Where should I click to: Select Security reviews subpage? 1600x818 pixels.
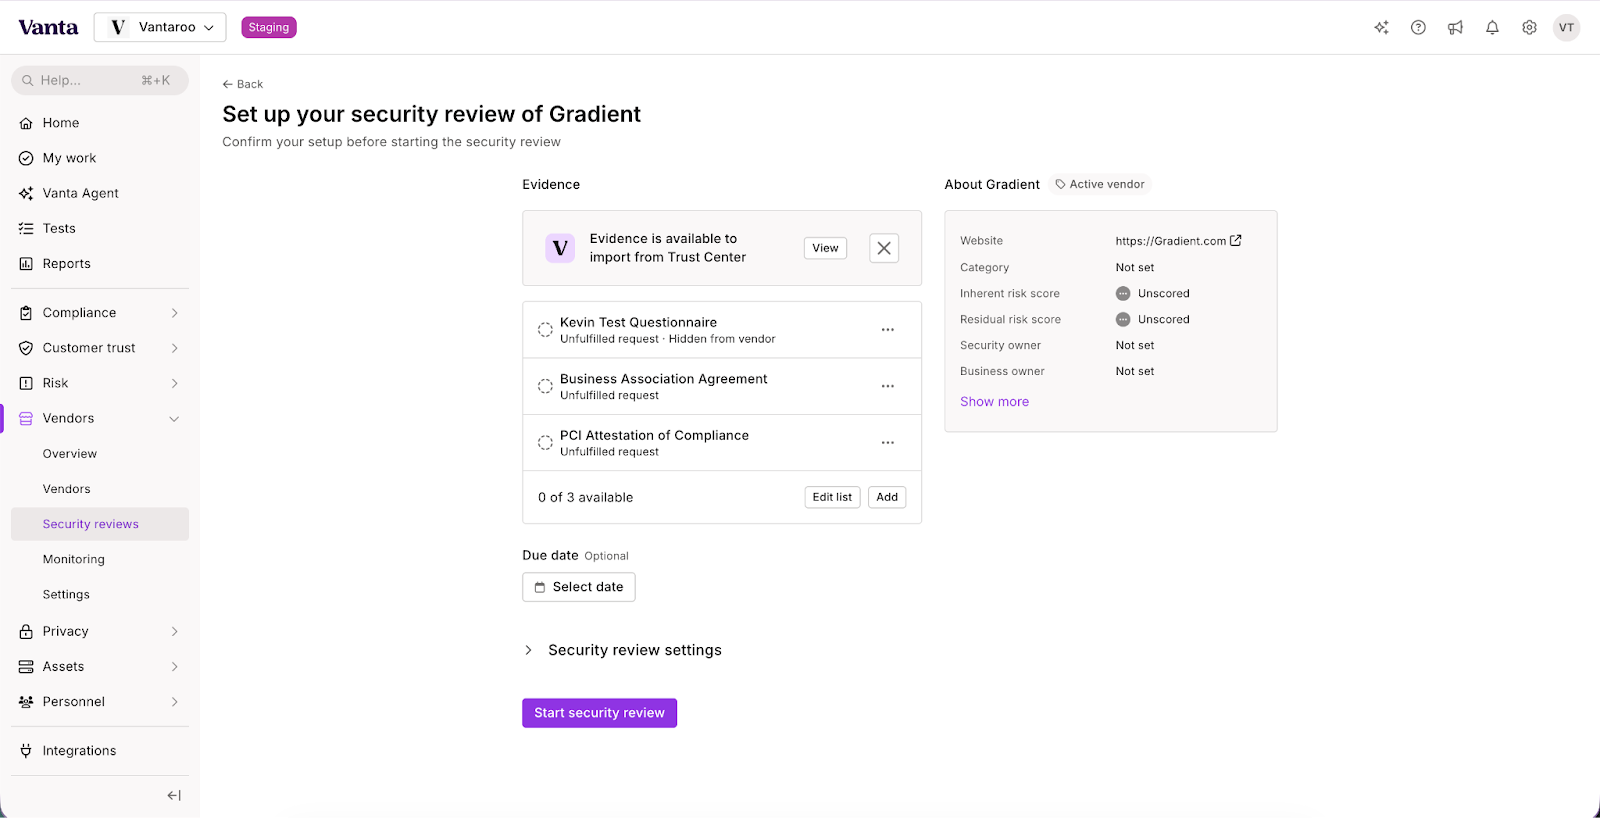[100, 524]
